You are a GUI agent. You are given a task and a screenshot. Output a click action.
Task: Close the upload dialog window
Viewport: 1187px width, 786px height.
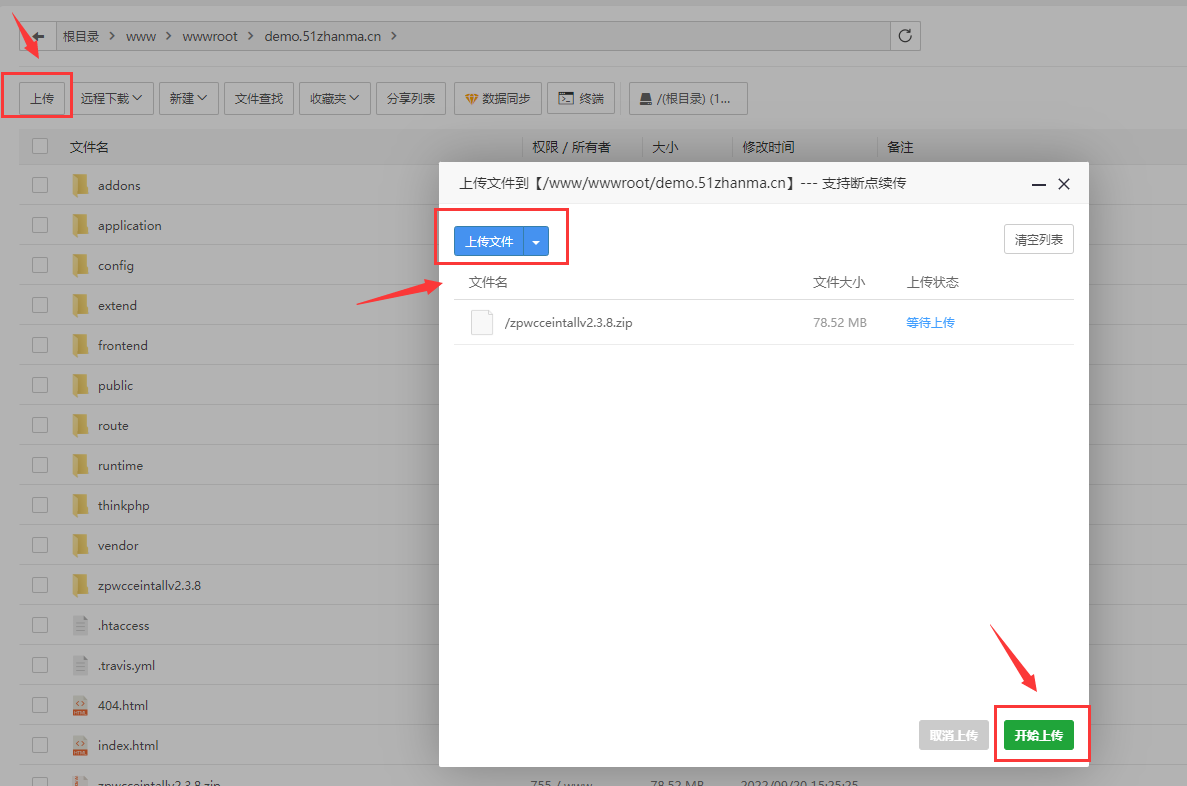coord(1064,184)
